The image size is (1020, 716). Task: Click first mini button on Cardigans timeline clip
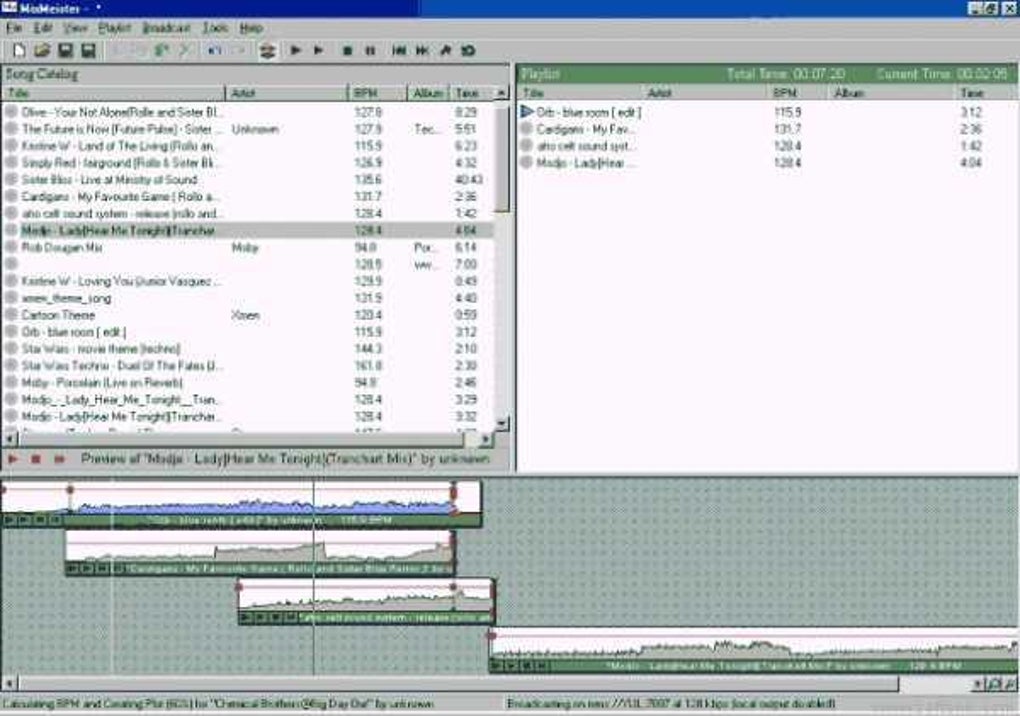coord(72,569)
